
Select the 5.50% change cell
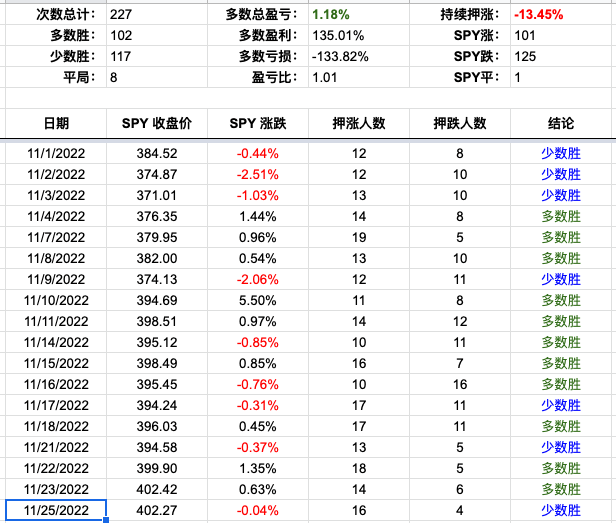click(258, 301)
